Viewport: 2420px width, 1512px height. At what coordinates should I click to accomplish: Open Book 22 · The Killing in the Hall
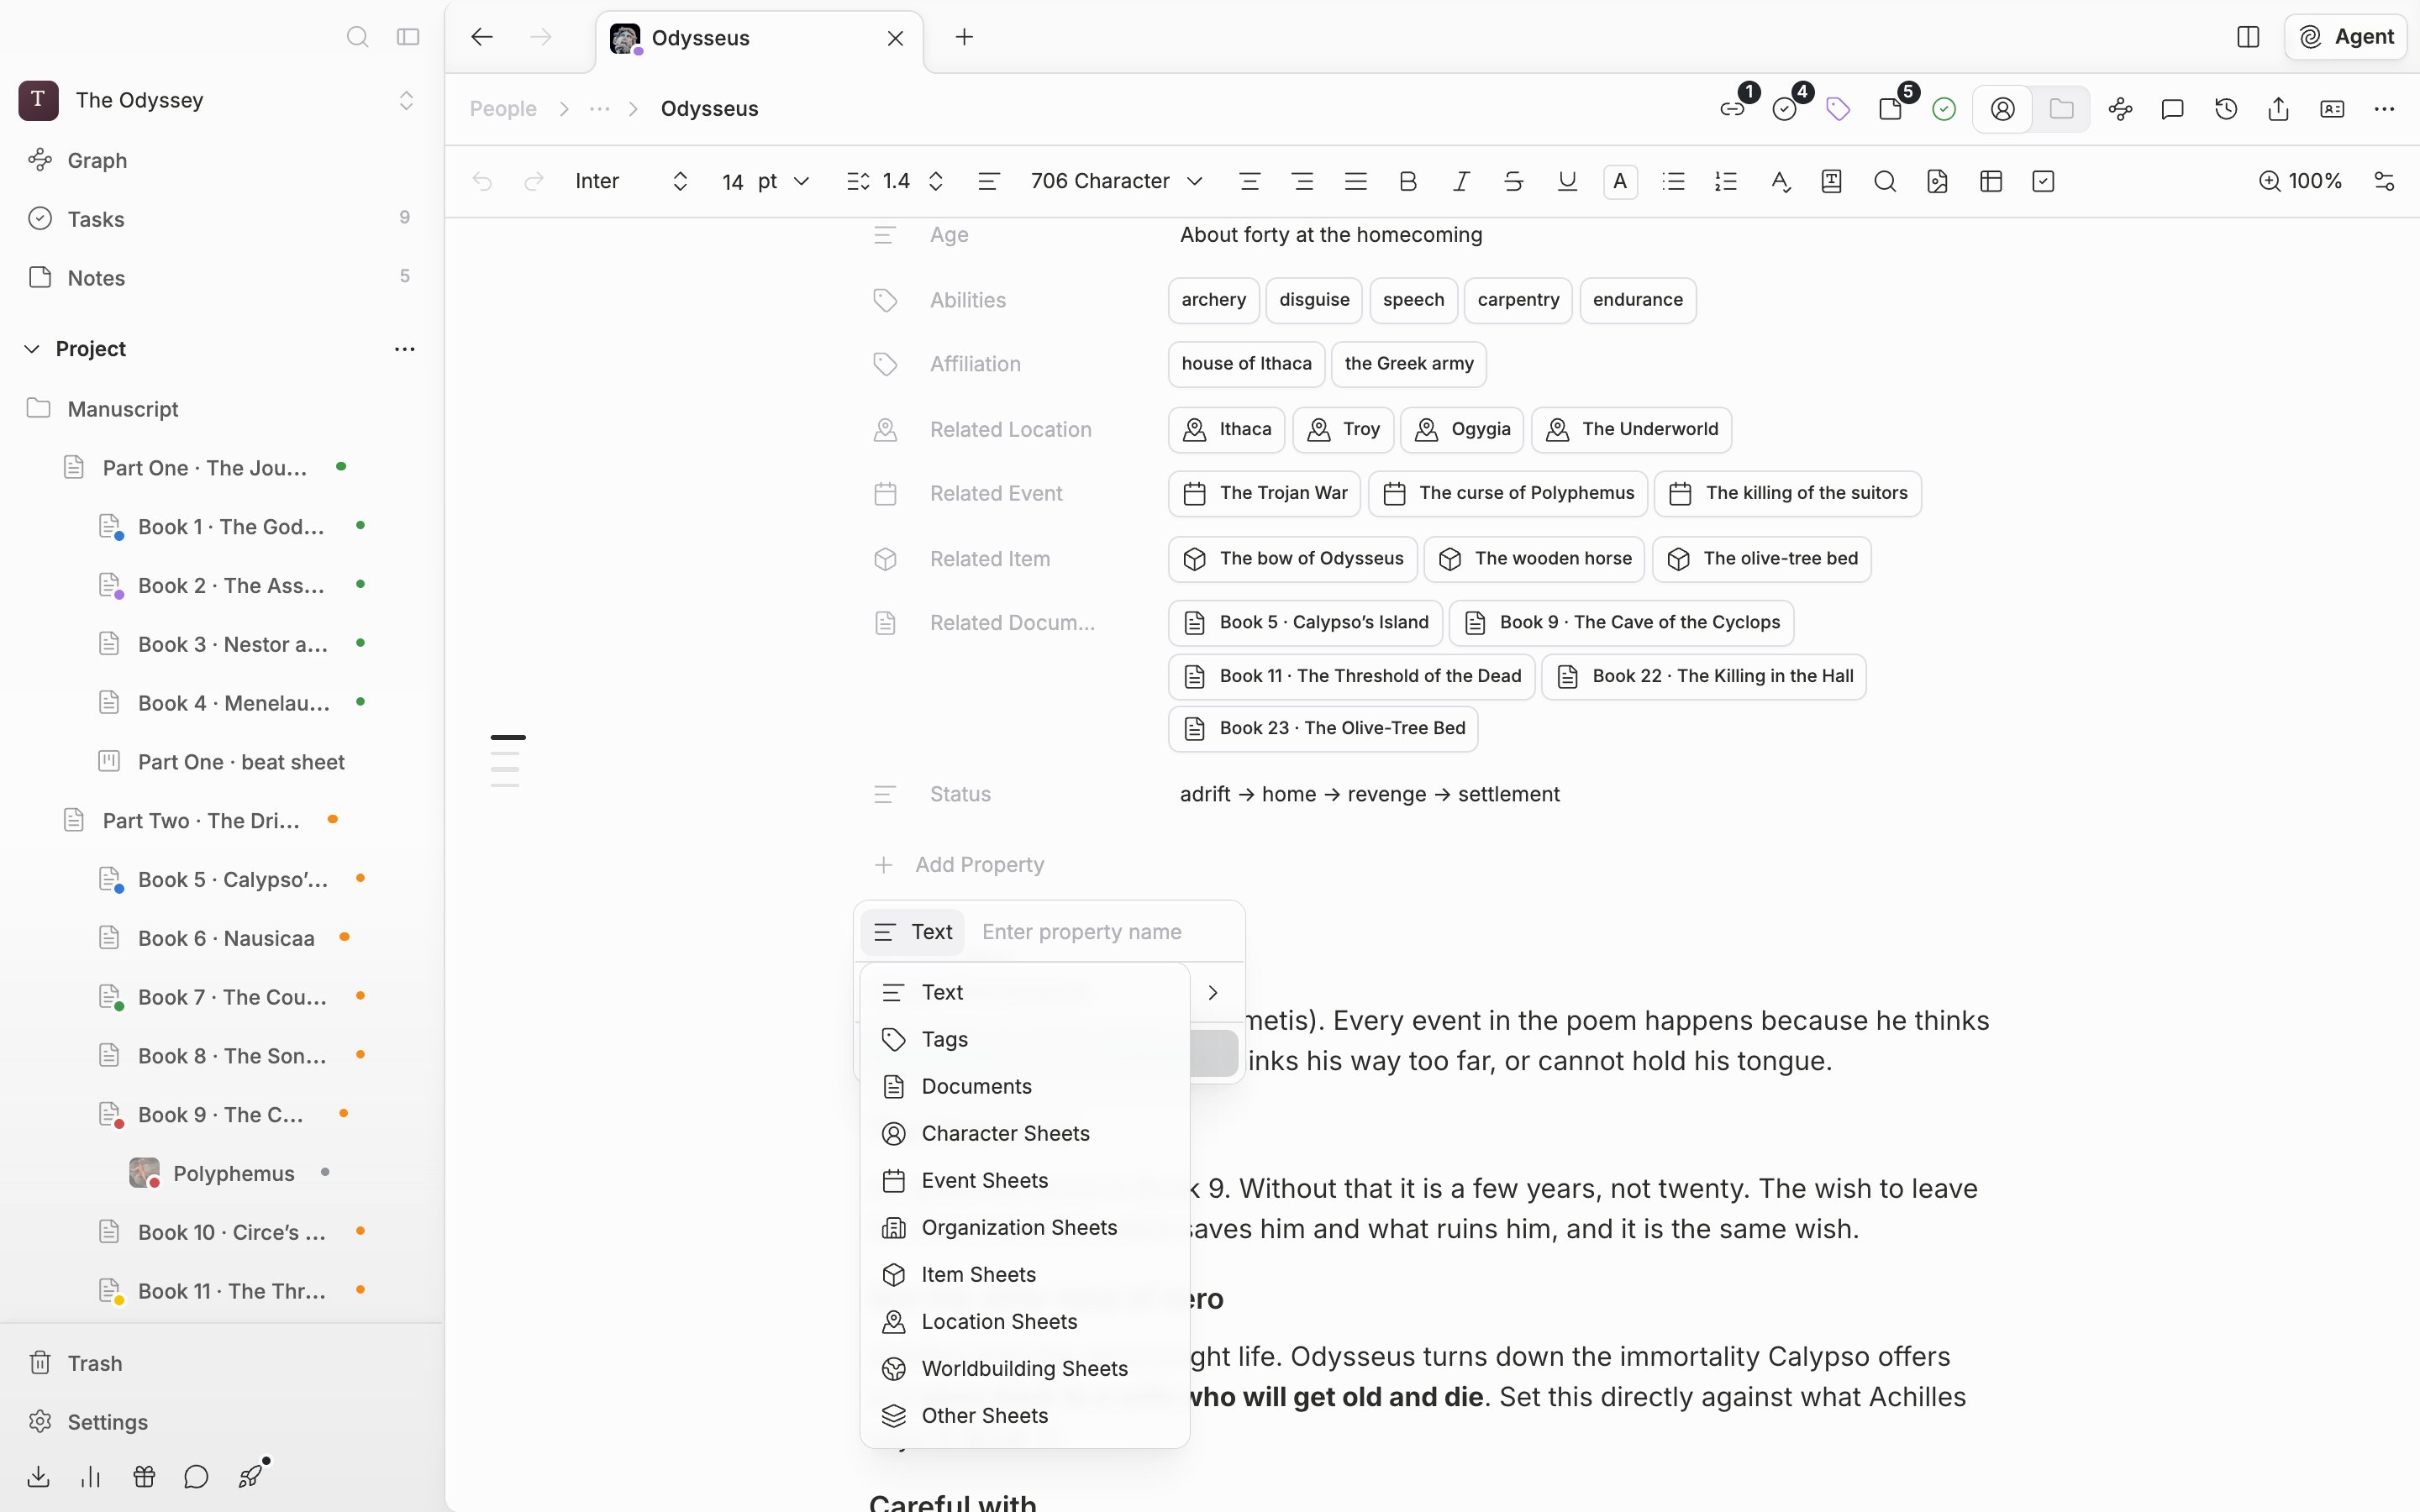click(x=1704, y=677)
